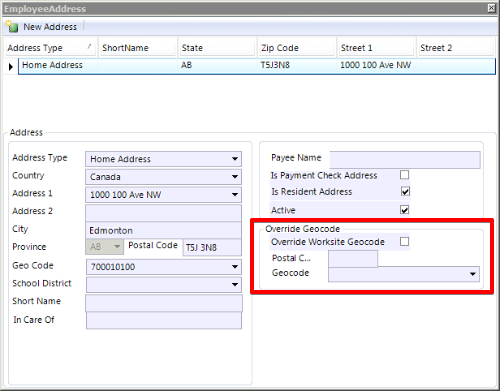Sort by Address Type column header
This screenshot has width=500, height=391.
pos(50,48)
